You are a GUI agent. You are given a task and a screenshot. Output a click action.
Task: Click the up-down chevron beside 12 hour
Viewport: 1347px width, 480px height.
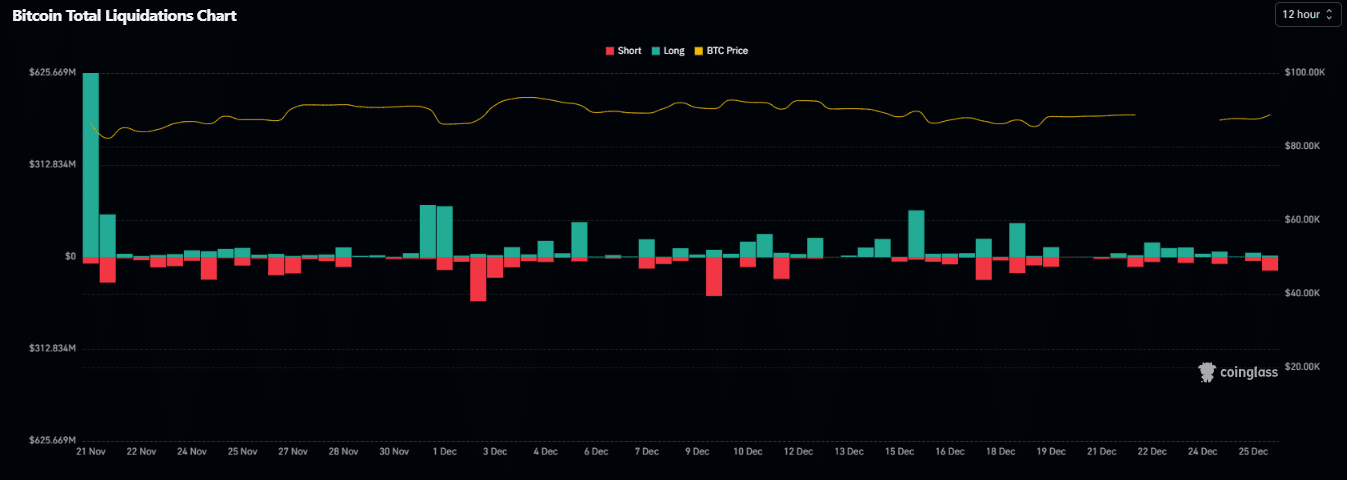pos(1329,15)
